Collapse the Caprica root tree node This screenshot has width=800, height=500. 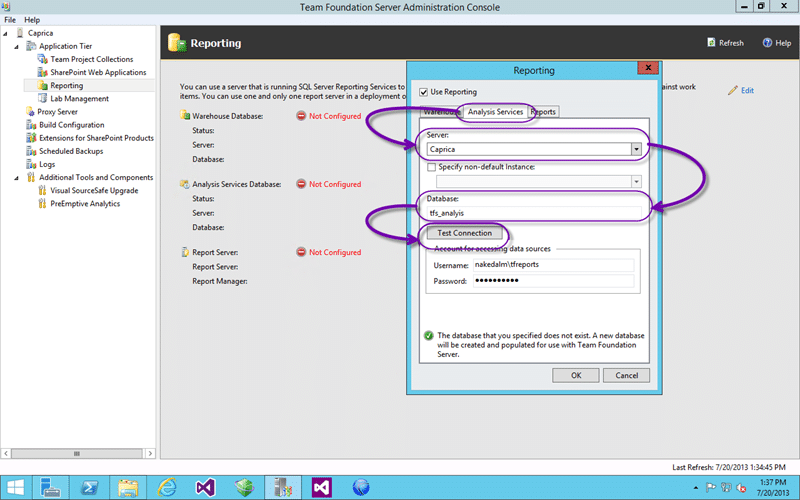pyautogui.click(x=6, y=33)
